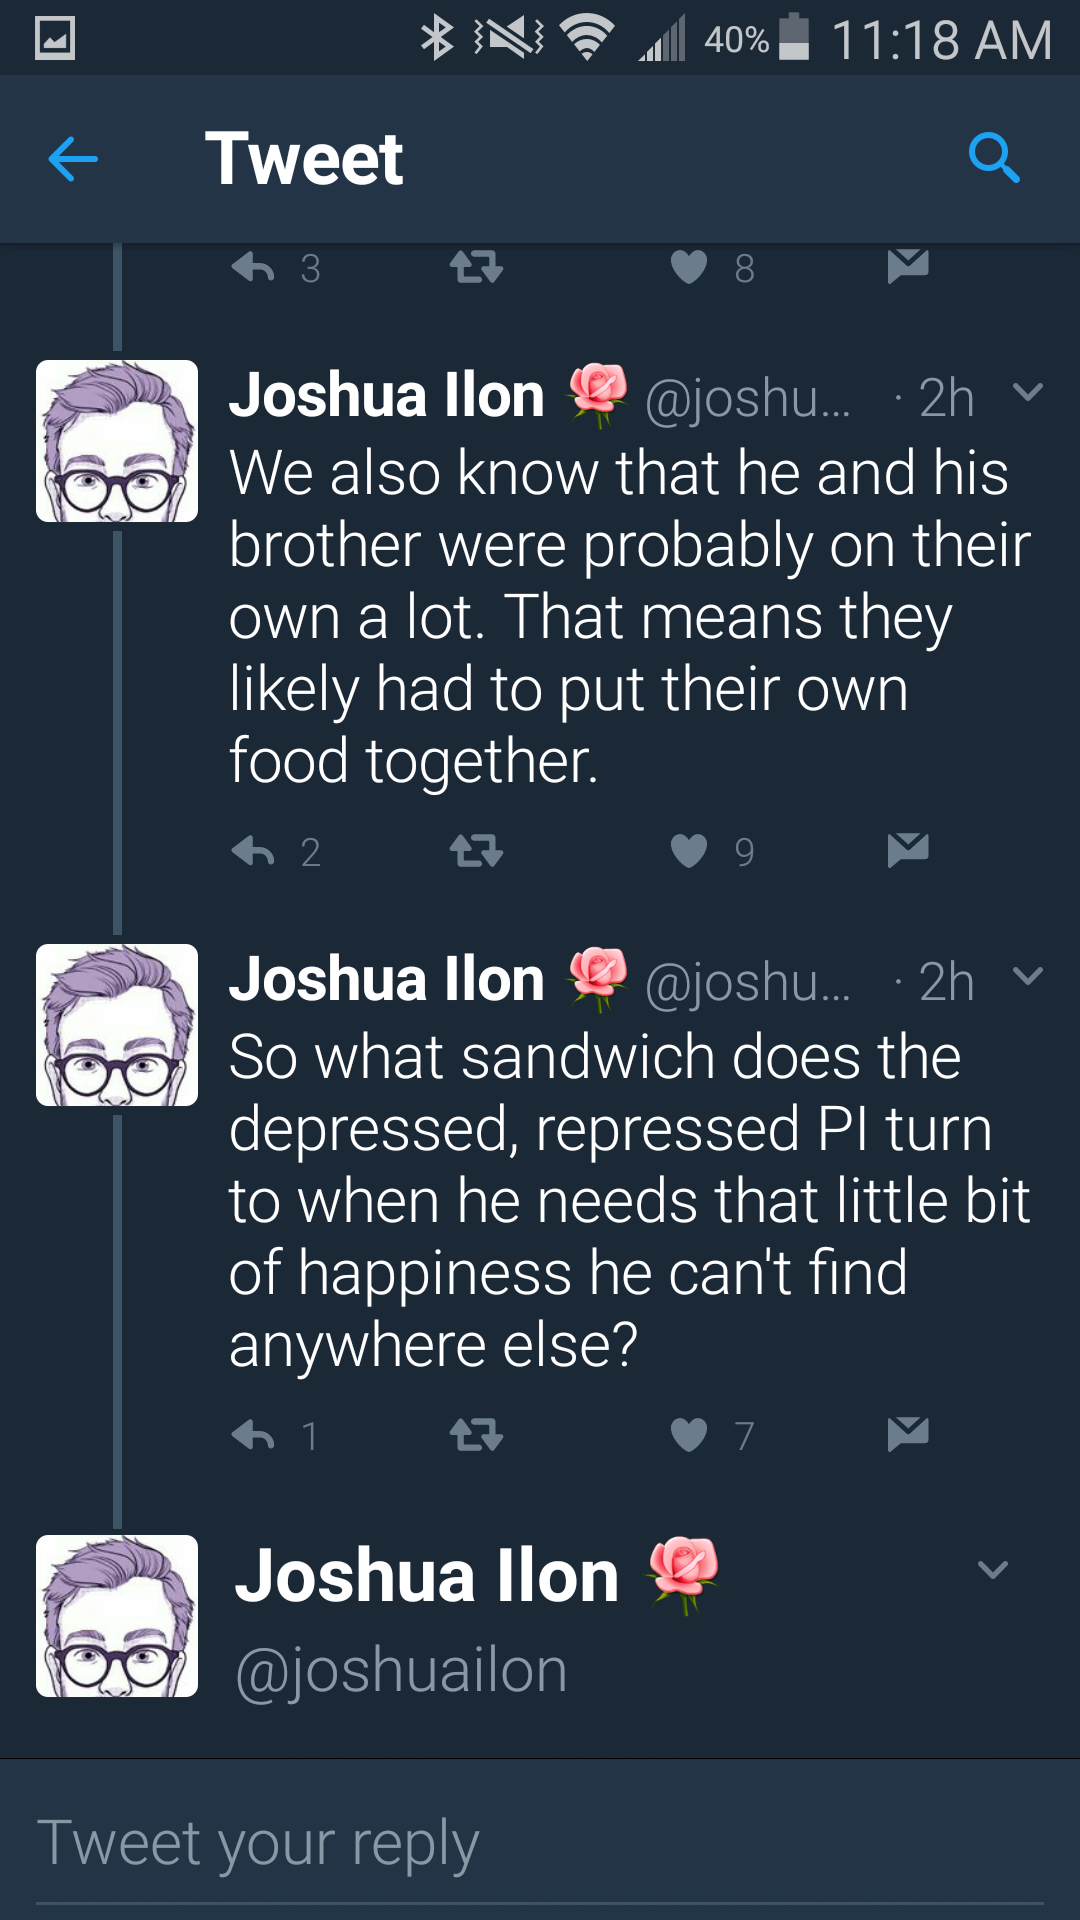Open the chevron menu beside @joshuailon
This screenshot has width=1080, height=1920.
(x=992, y=1570)
